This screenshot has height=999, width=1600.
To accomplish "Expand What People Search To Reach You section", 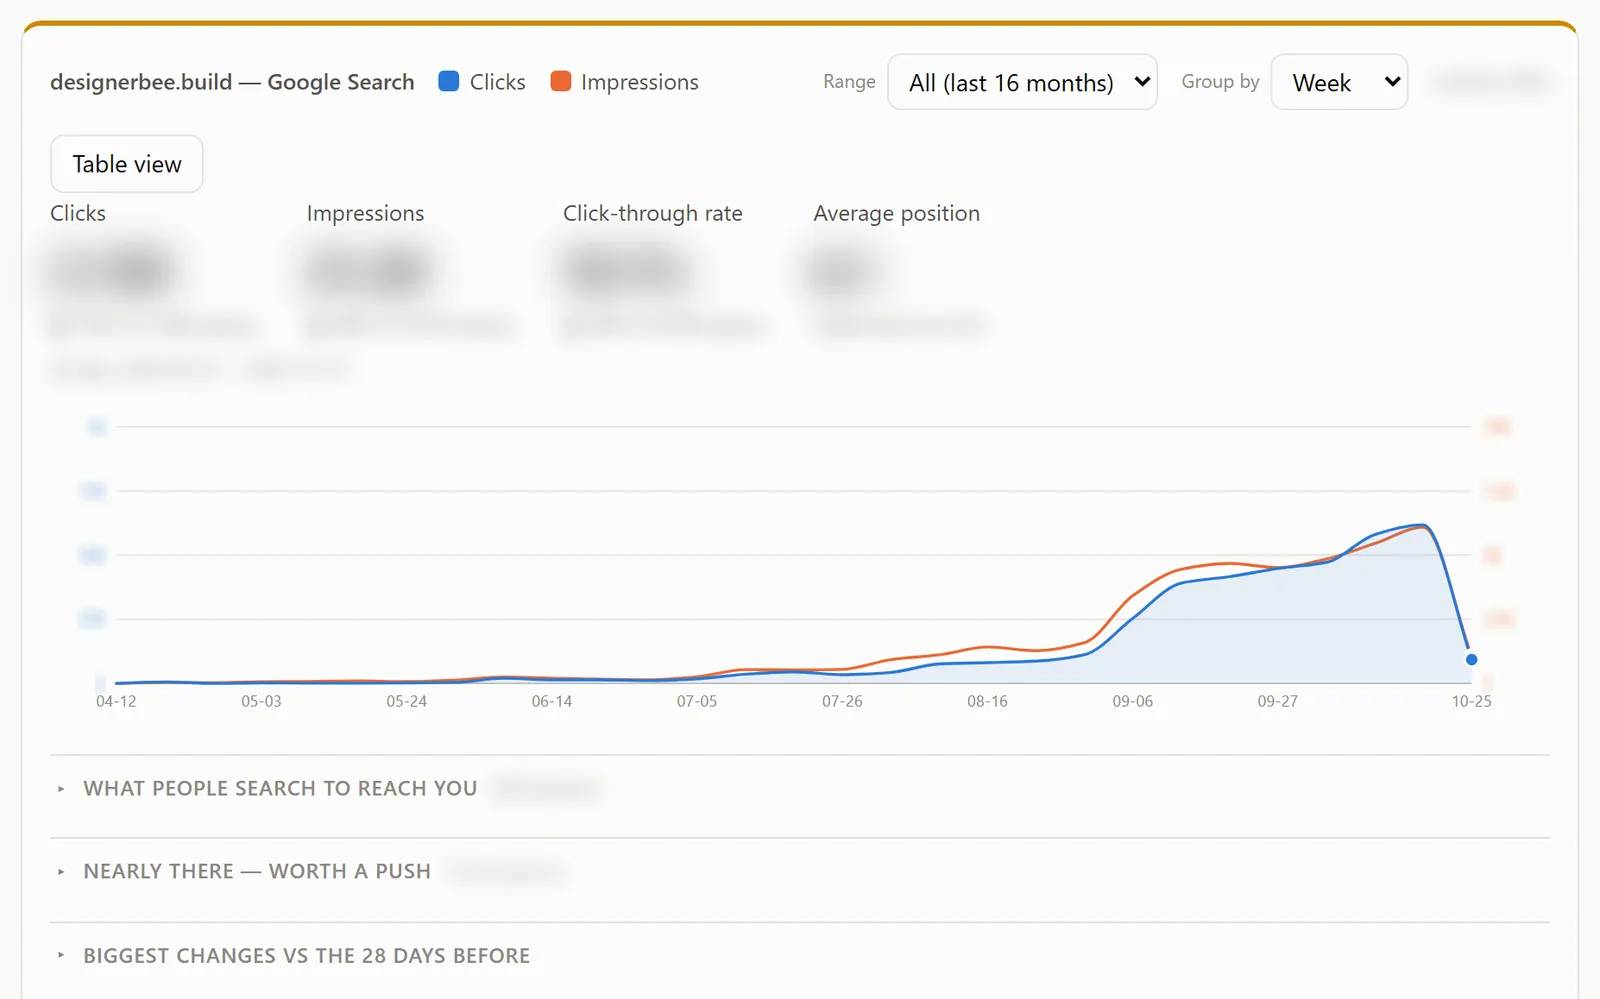I will [280, 788].
